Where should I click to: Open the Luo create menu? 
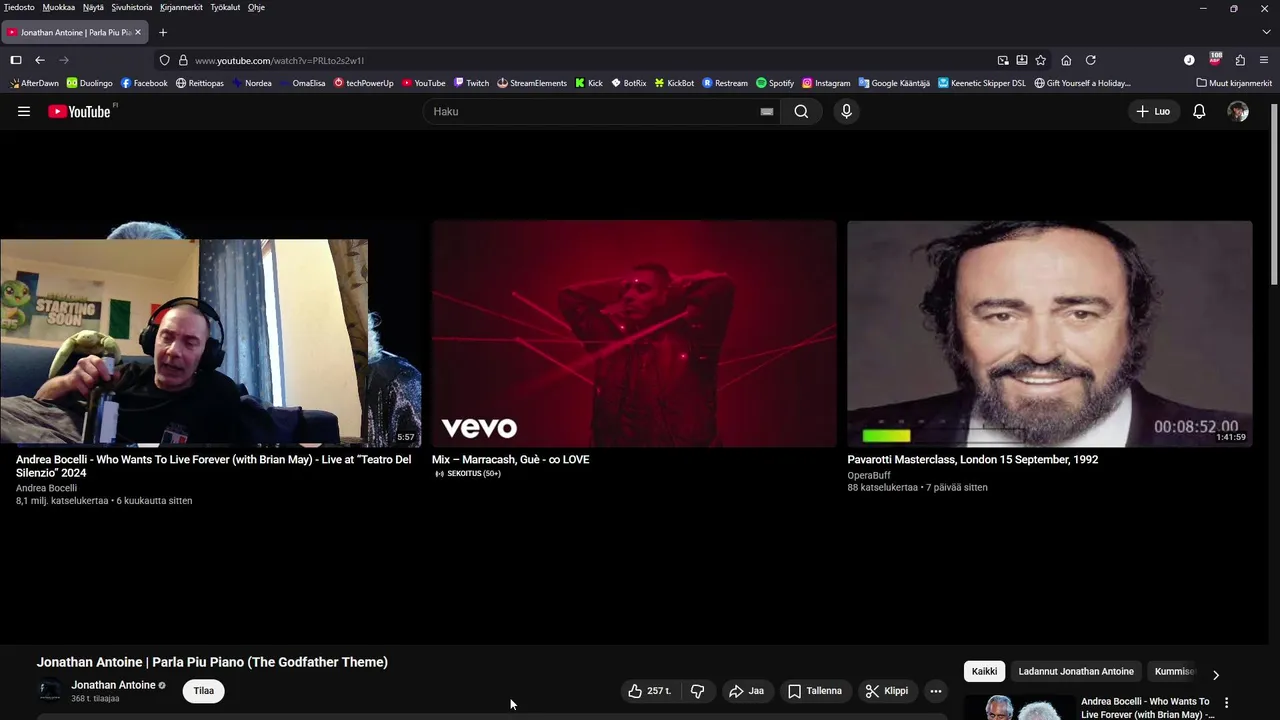point(1153,111)
